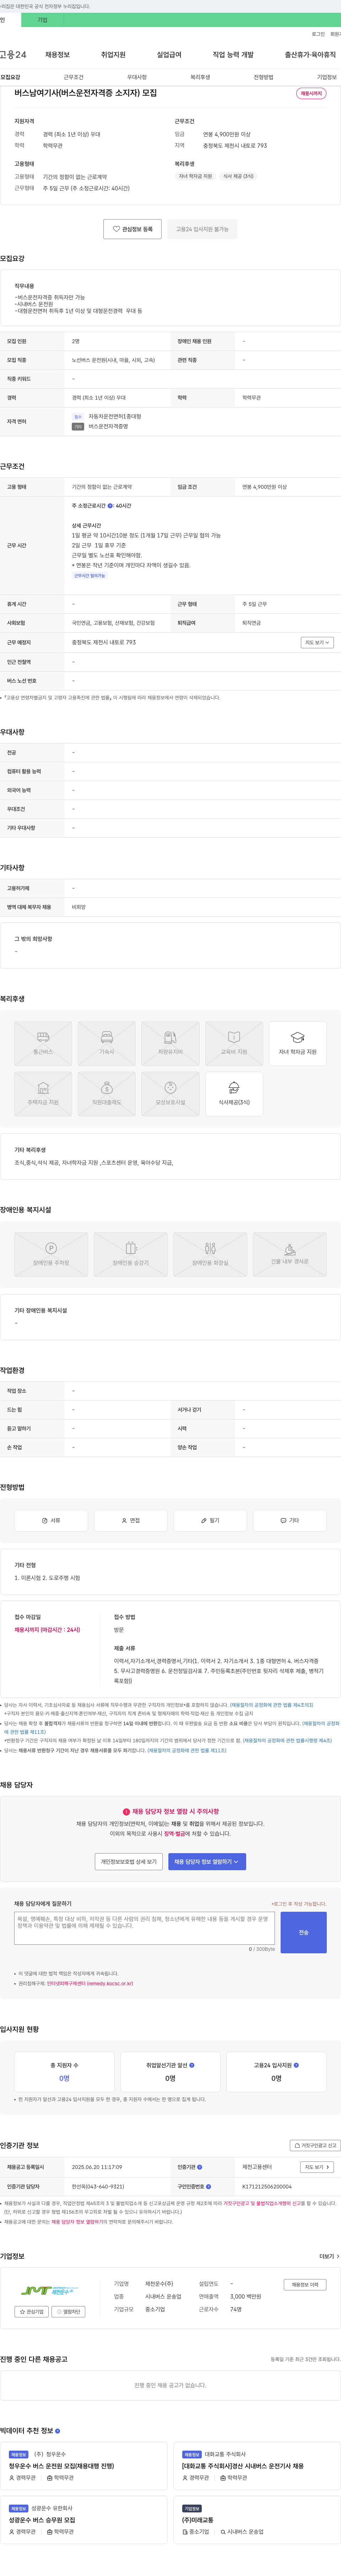Click the 고용24 입사지원 불가능 button
This screenshot has height=2576, width=341.
click(x=202, y=229)
